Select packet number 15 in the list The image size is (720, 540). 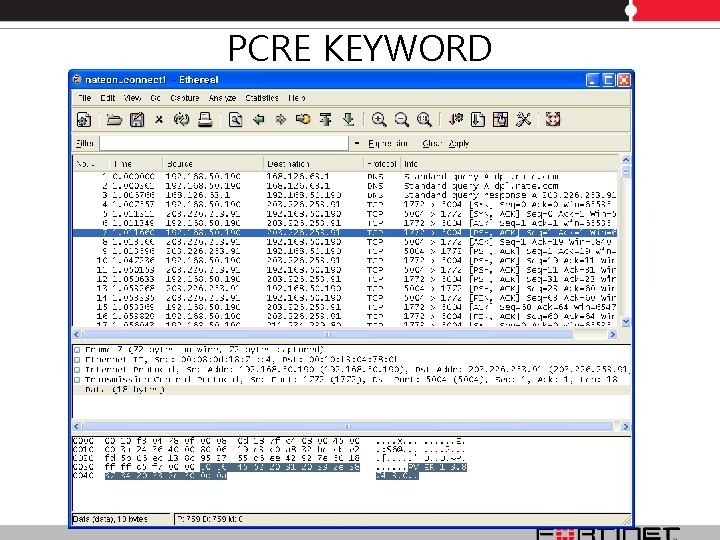click(346, 307)
